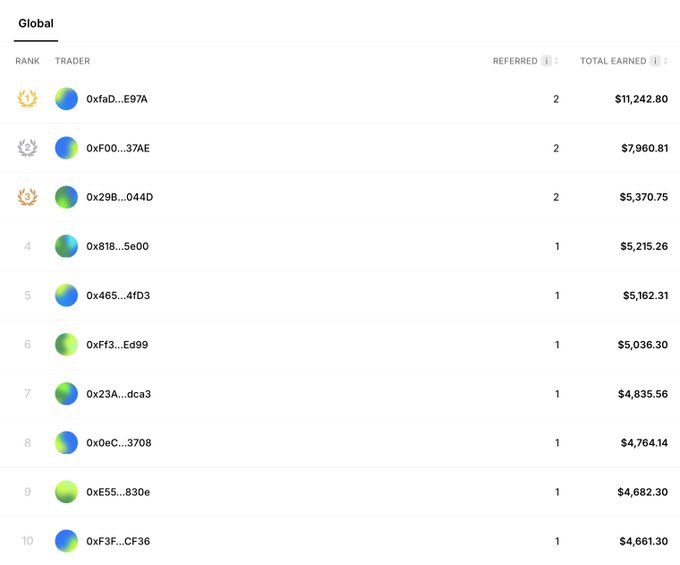Open avatar of trader 0xF00...37AE
The width and height of the screenshot is (680, 565).
pyautogui.click(x=66, y=148)
